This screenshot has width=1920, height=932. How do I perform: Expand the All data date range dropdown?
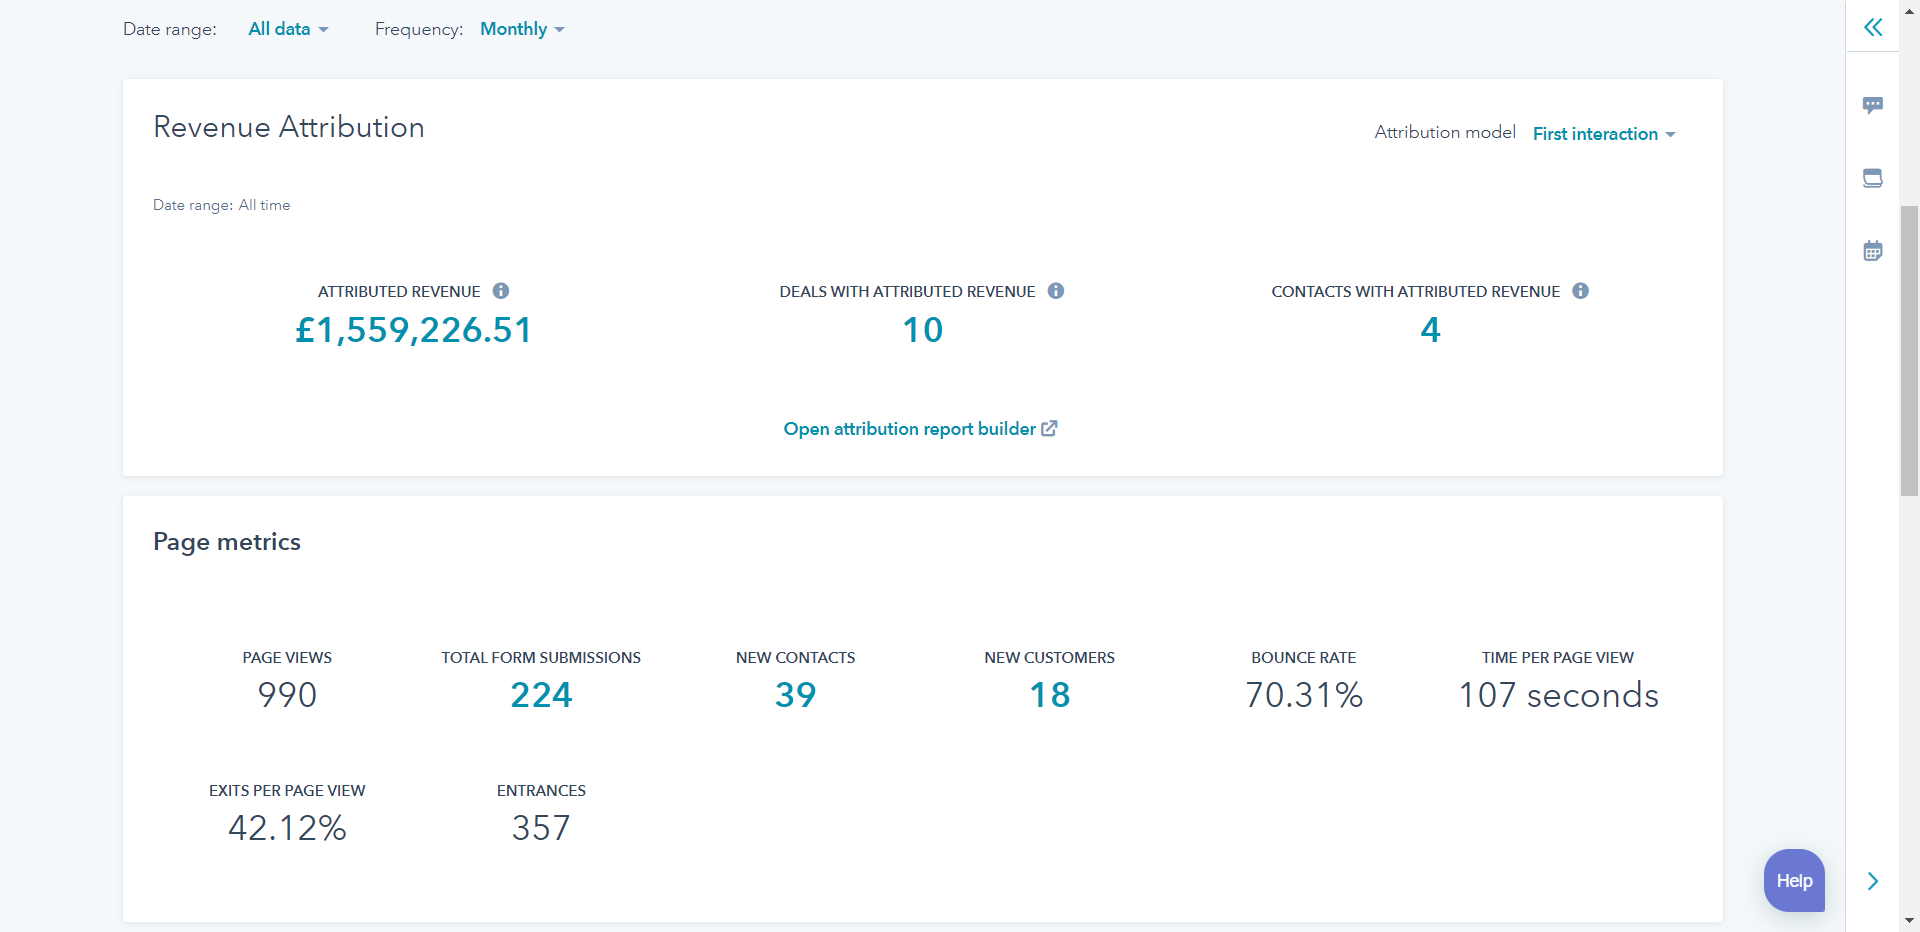click(x=288, y=29)
